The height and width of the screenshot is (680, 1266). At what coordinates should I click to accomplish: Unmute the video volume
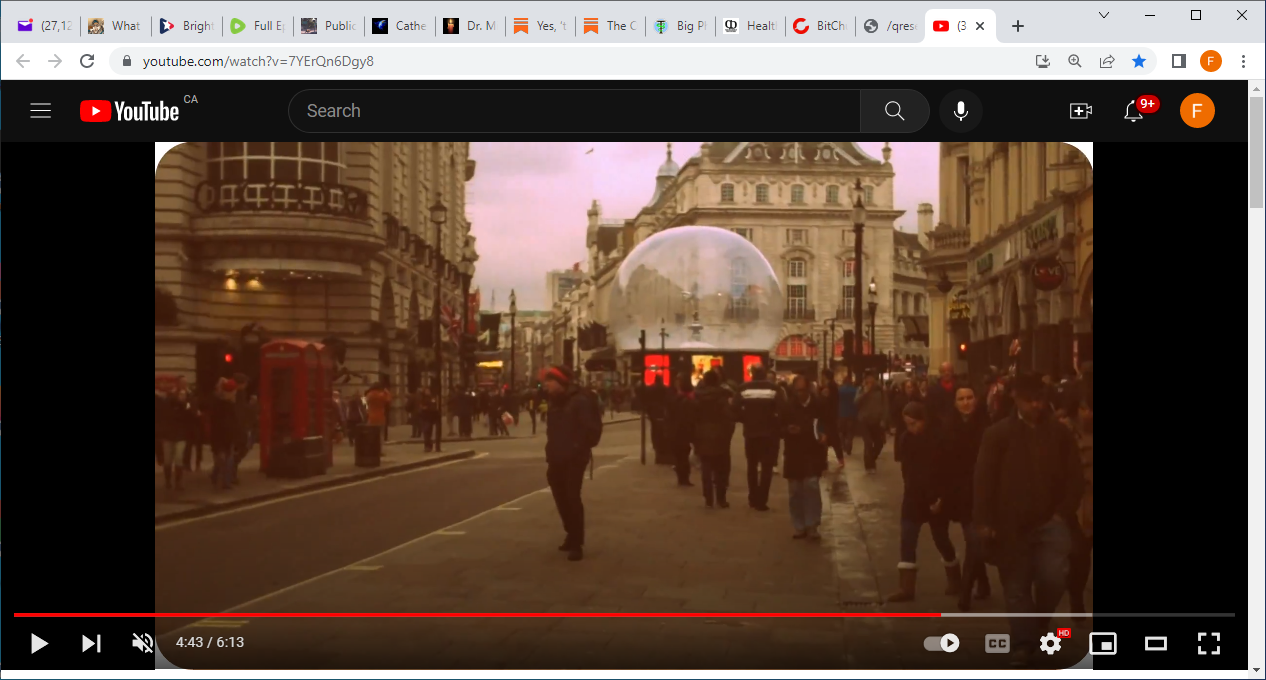pos(143,643)
